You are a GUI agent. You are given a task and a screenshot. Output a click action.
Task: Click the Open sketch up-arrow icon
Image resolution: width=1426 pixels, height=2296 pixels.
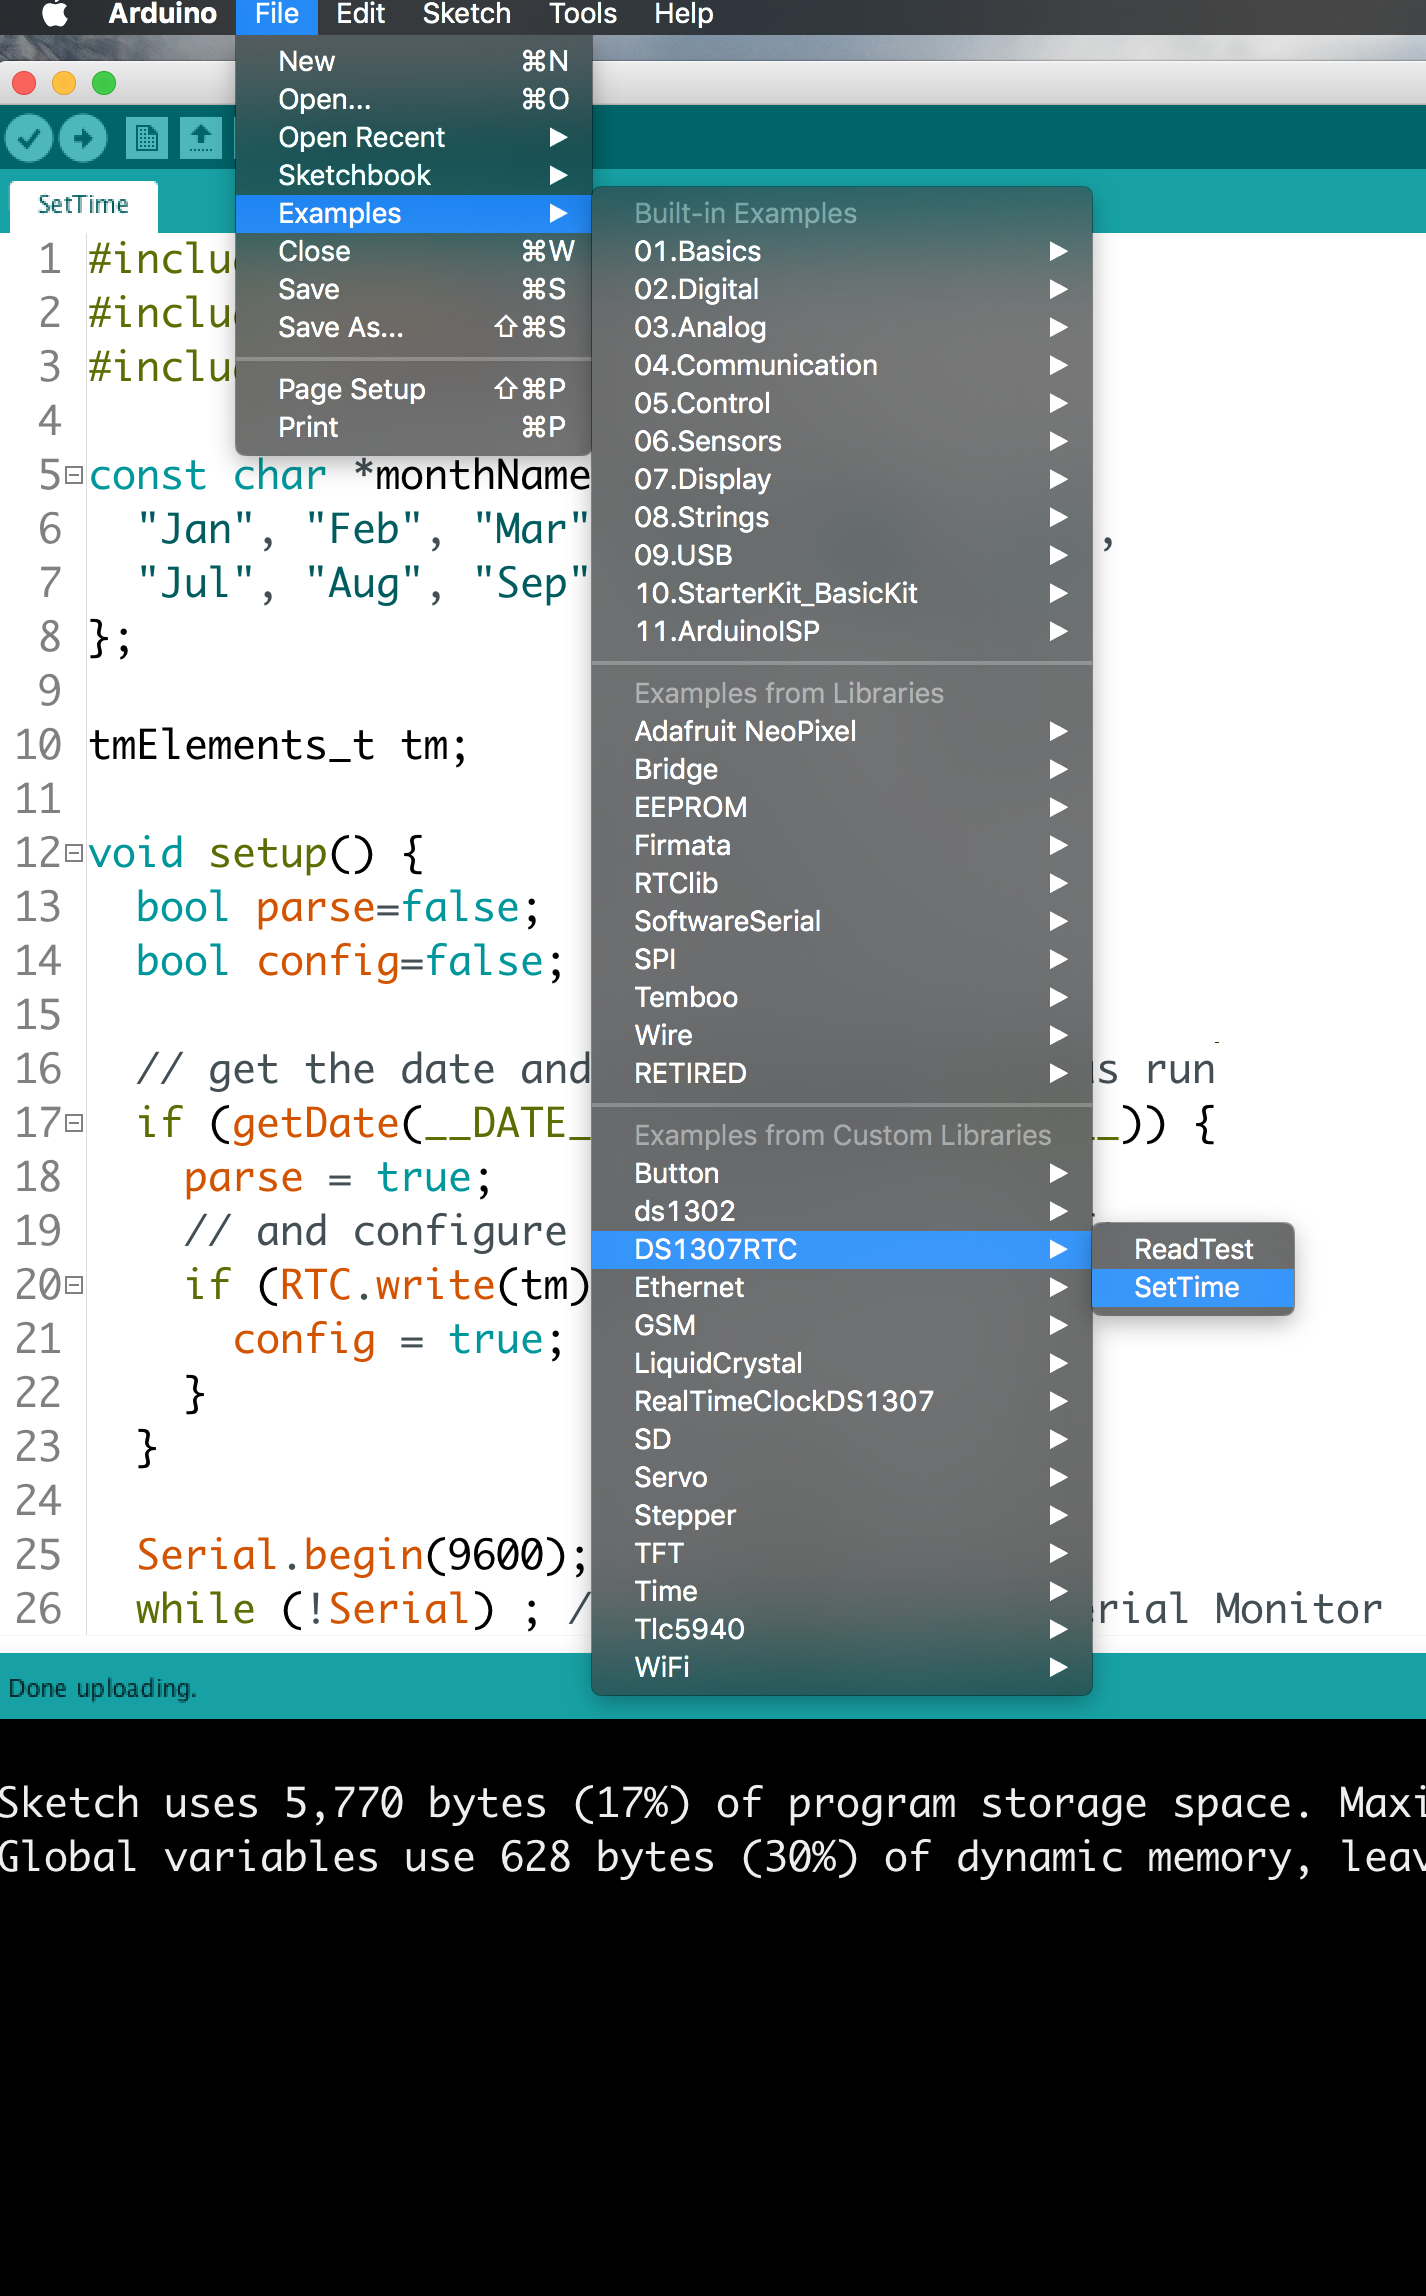(x=200, y=138)
